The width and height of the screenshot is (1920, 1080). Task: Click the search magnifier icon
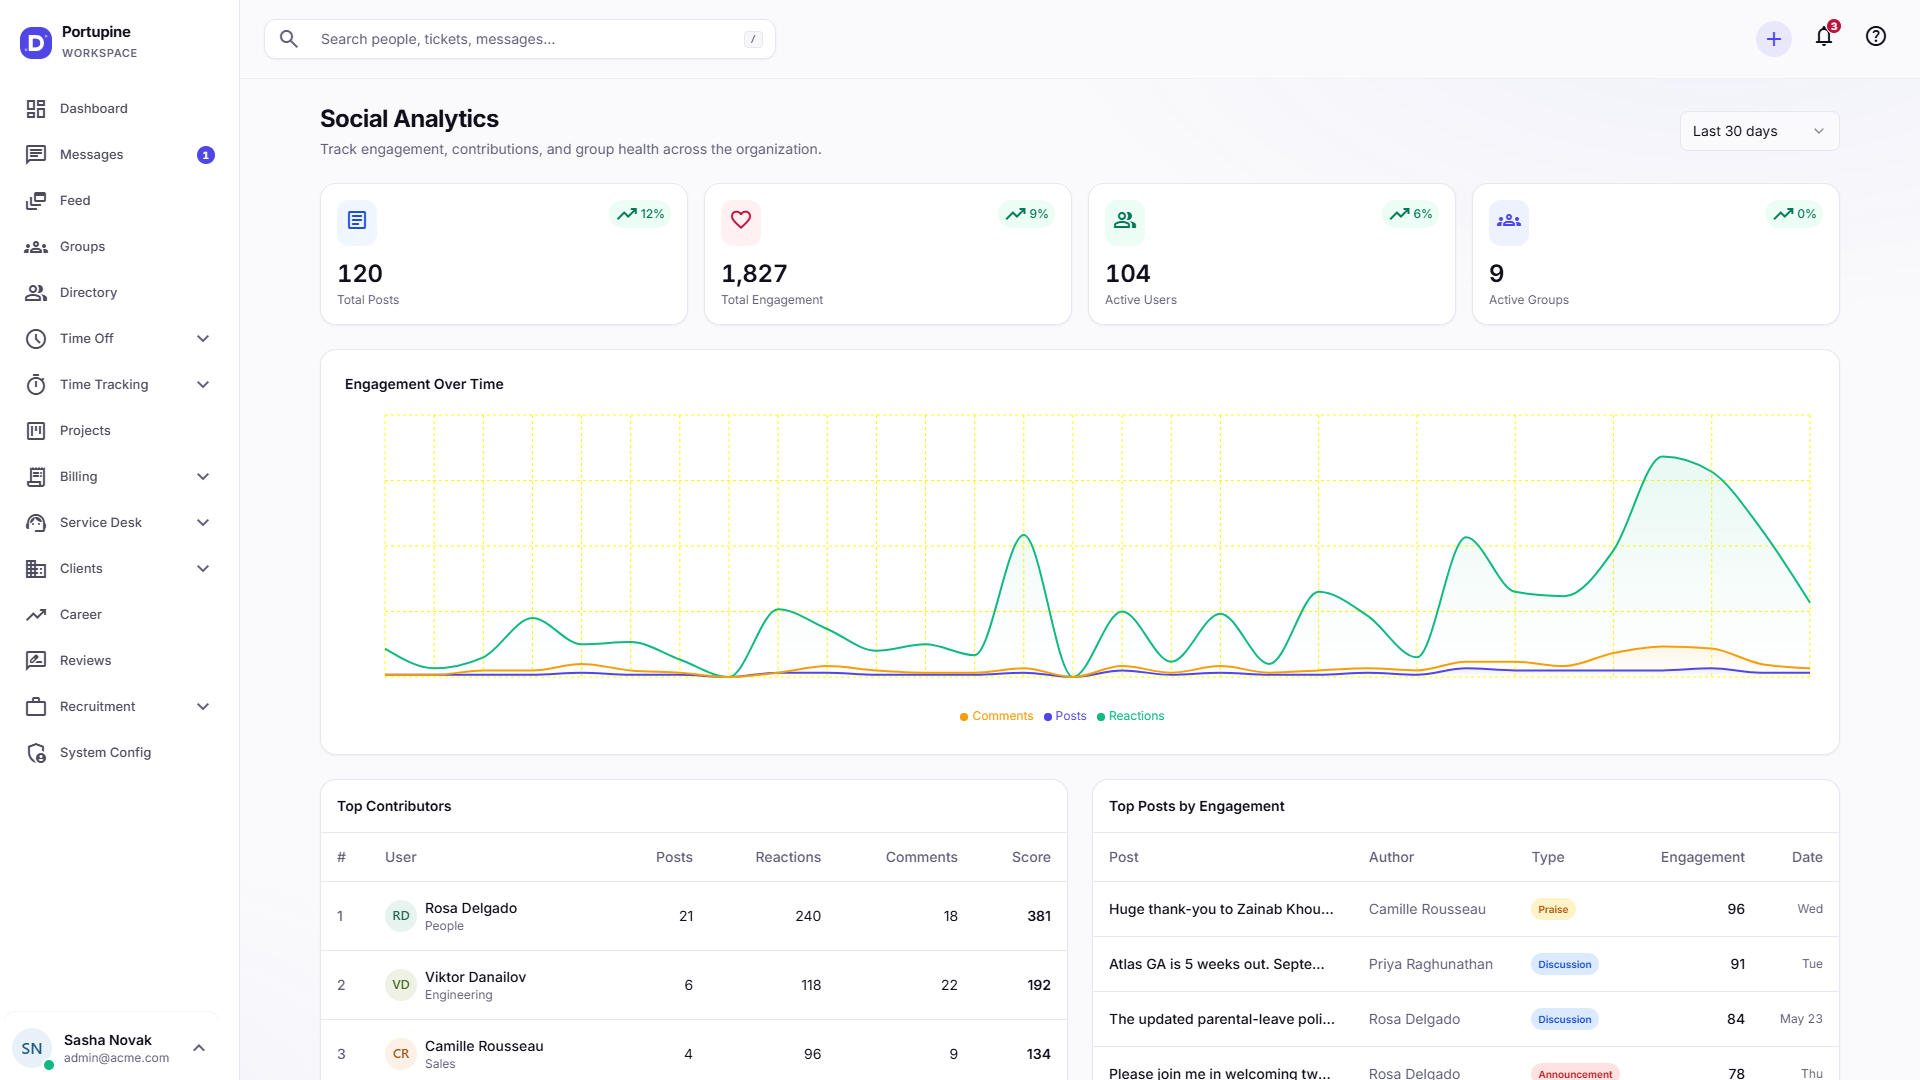[289, 39]
